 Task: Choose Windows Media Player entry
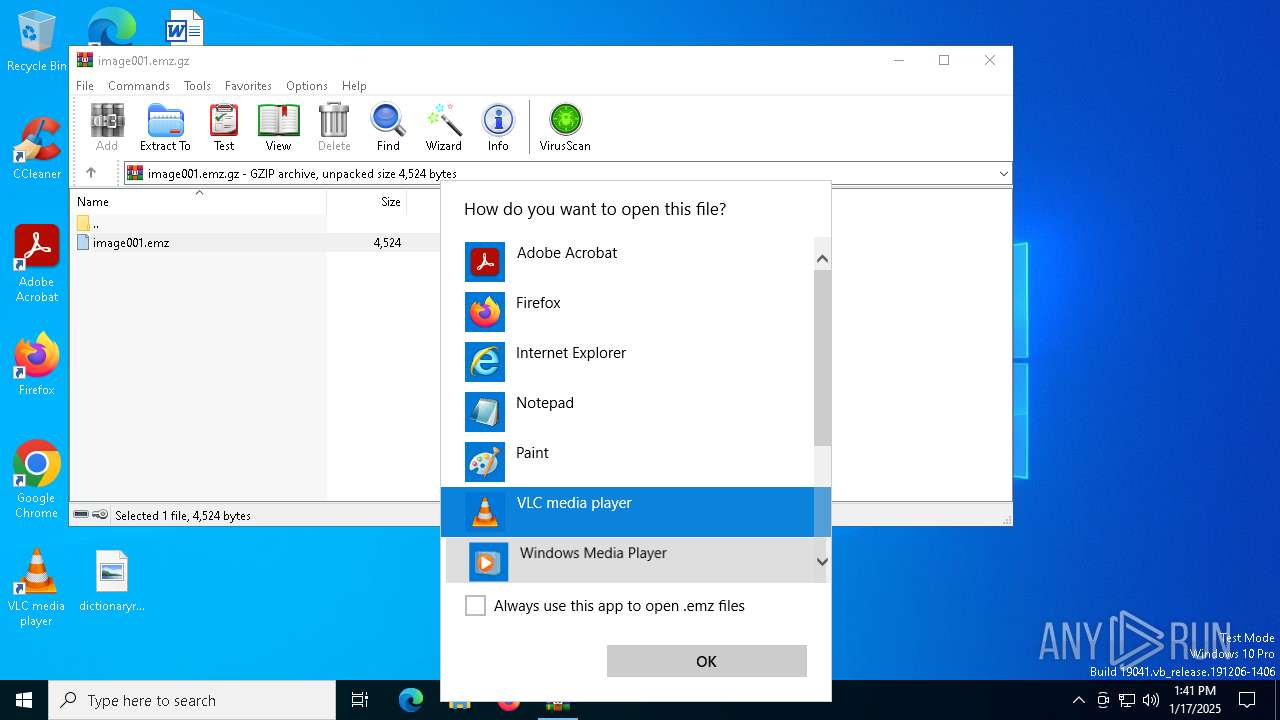click(628, 560)
